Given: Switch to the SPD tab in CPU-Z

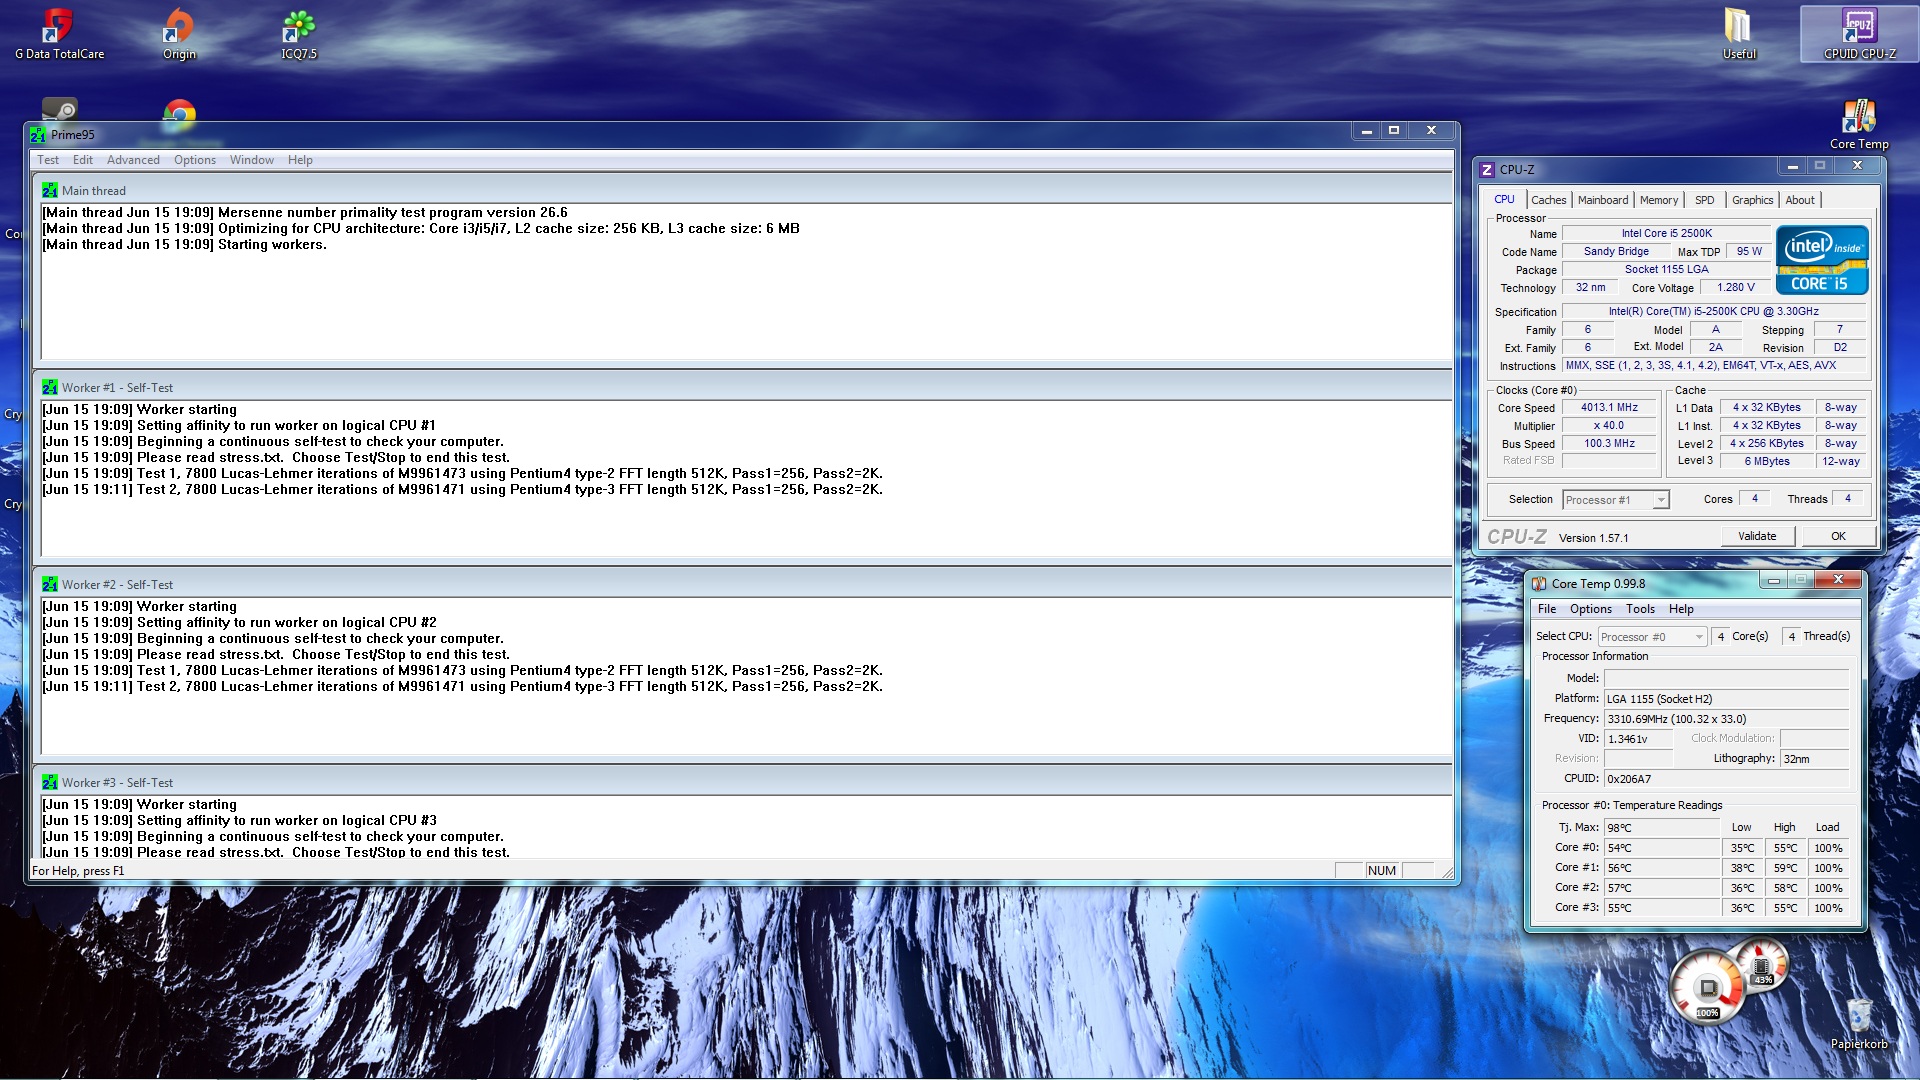Looking at the screenshot, I should point(1705,200).
